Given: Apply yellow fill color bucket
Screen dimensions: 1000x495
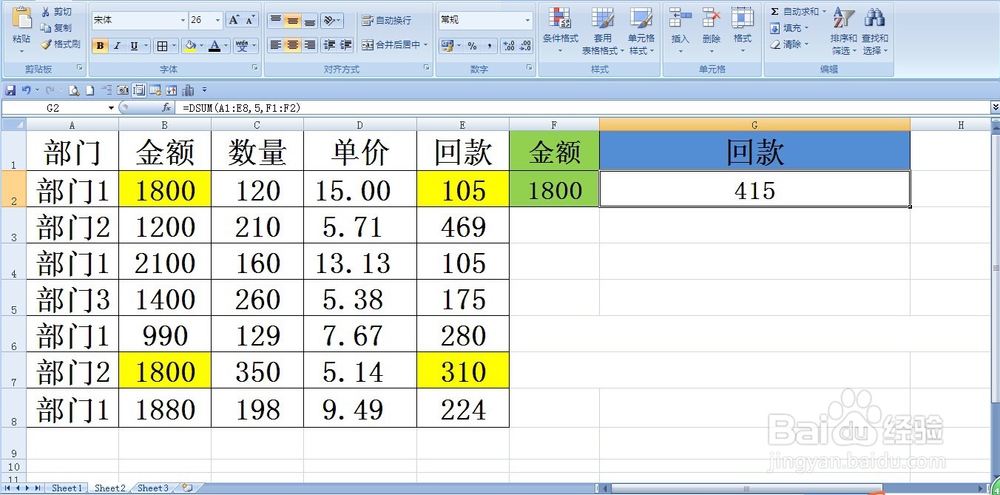Looking at the screenshot, I should click(189, 46).
